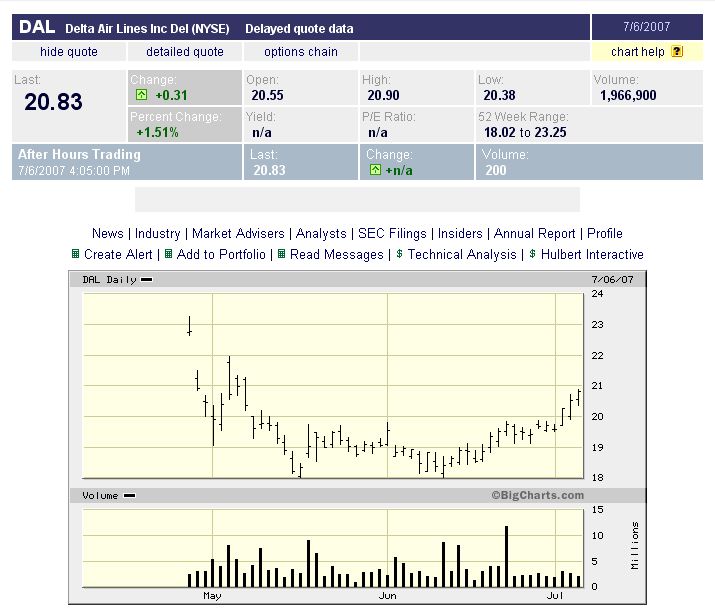The height and width of the screenshot is (613, 715).
Task: Click Add to Portfolio
Action: click(221, 254)
